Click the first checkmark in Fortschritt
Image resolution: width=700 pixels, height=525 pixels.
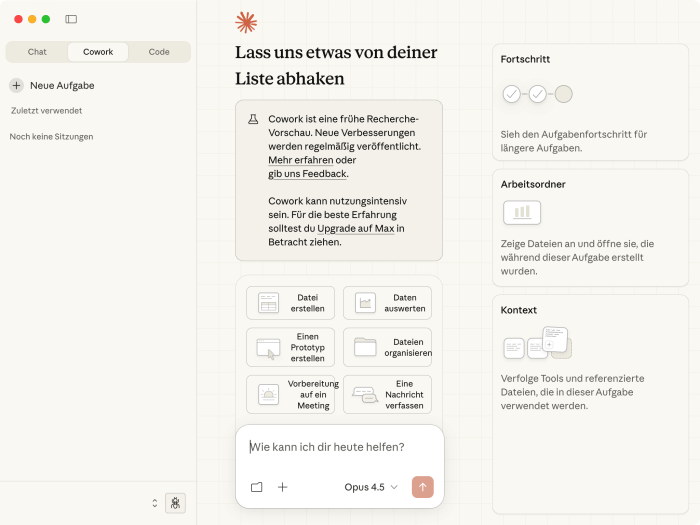(512, 94)
